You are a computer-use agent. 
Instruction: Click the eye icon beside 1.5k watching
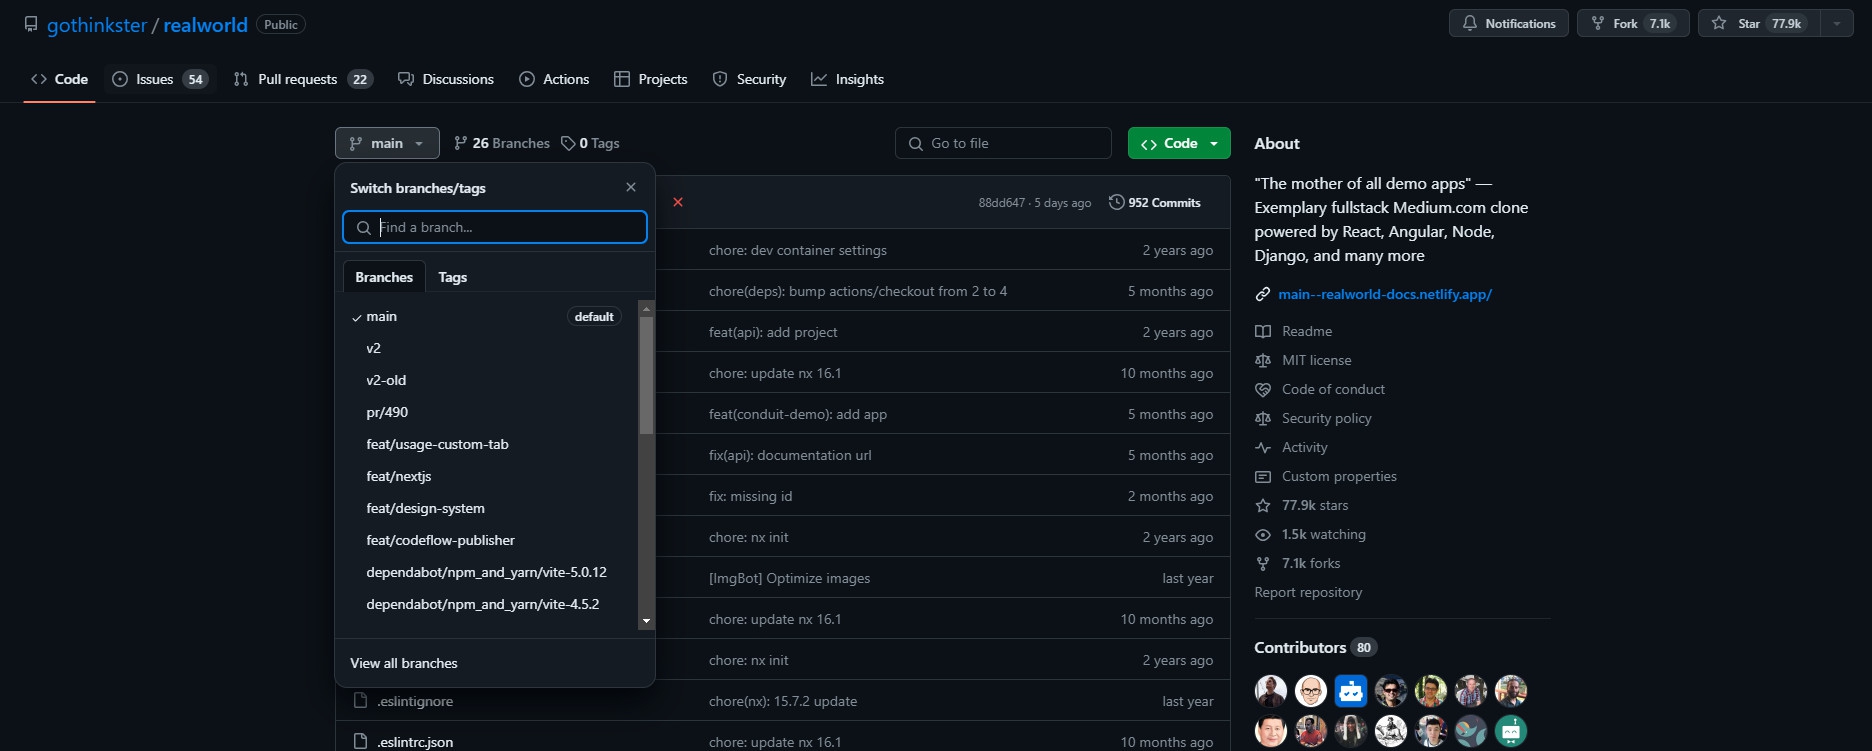[x=1263, y=535]
